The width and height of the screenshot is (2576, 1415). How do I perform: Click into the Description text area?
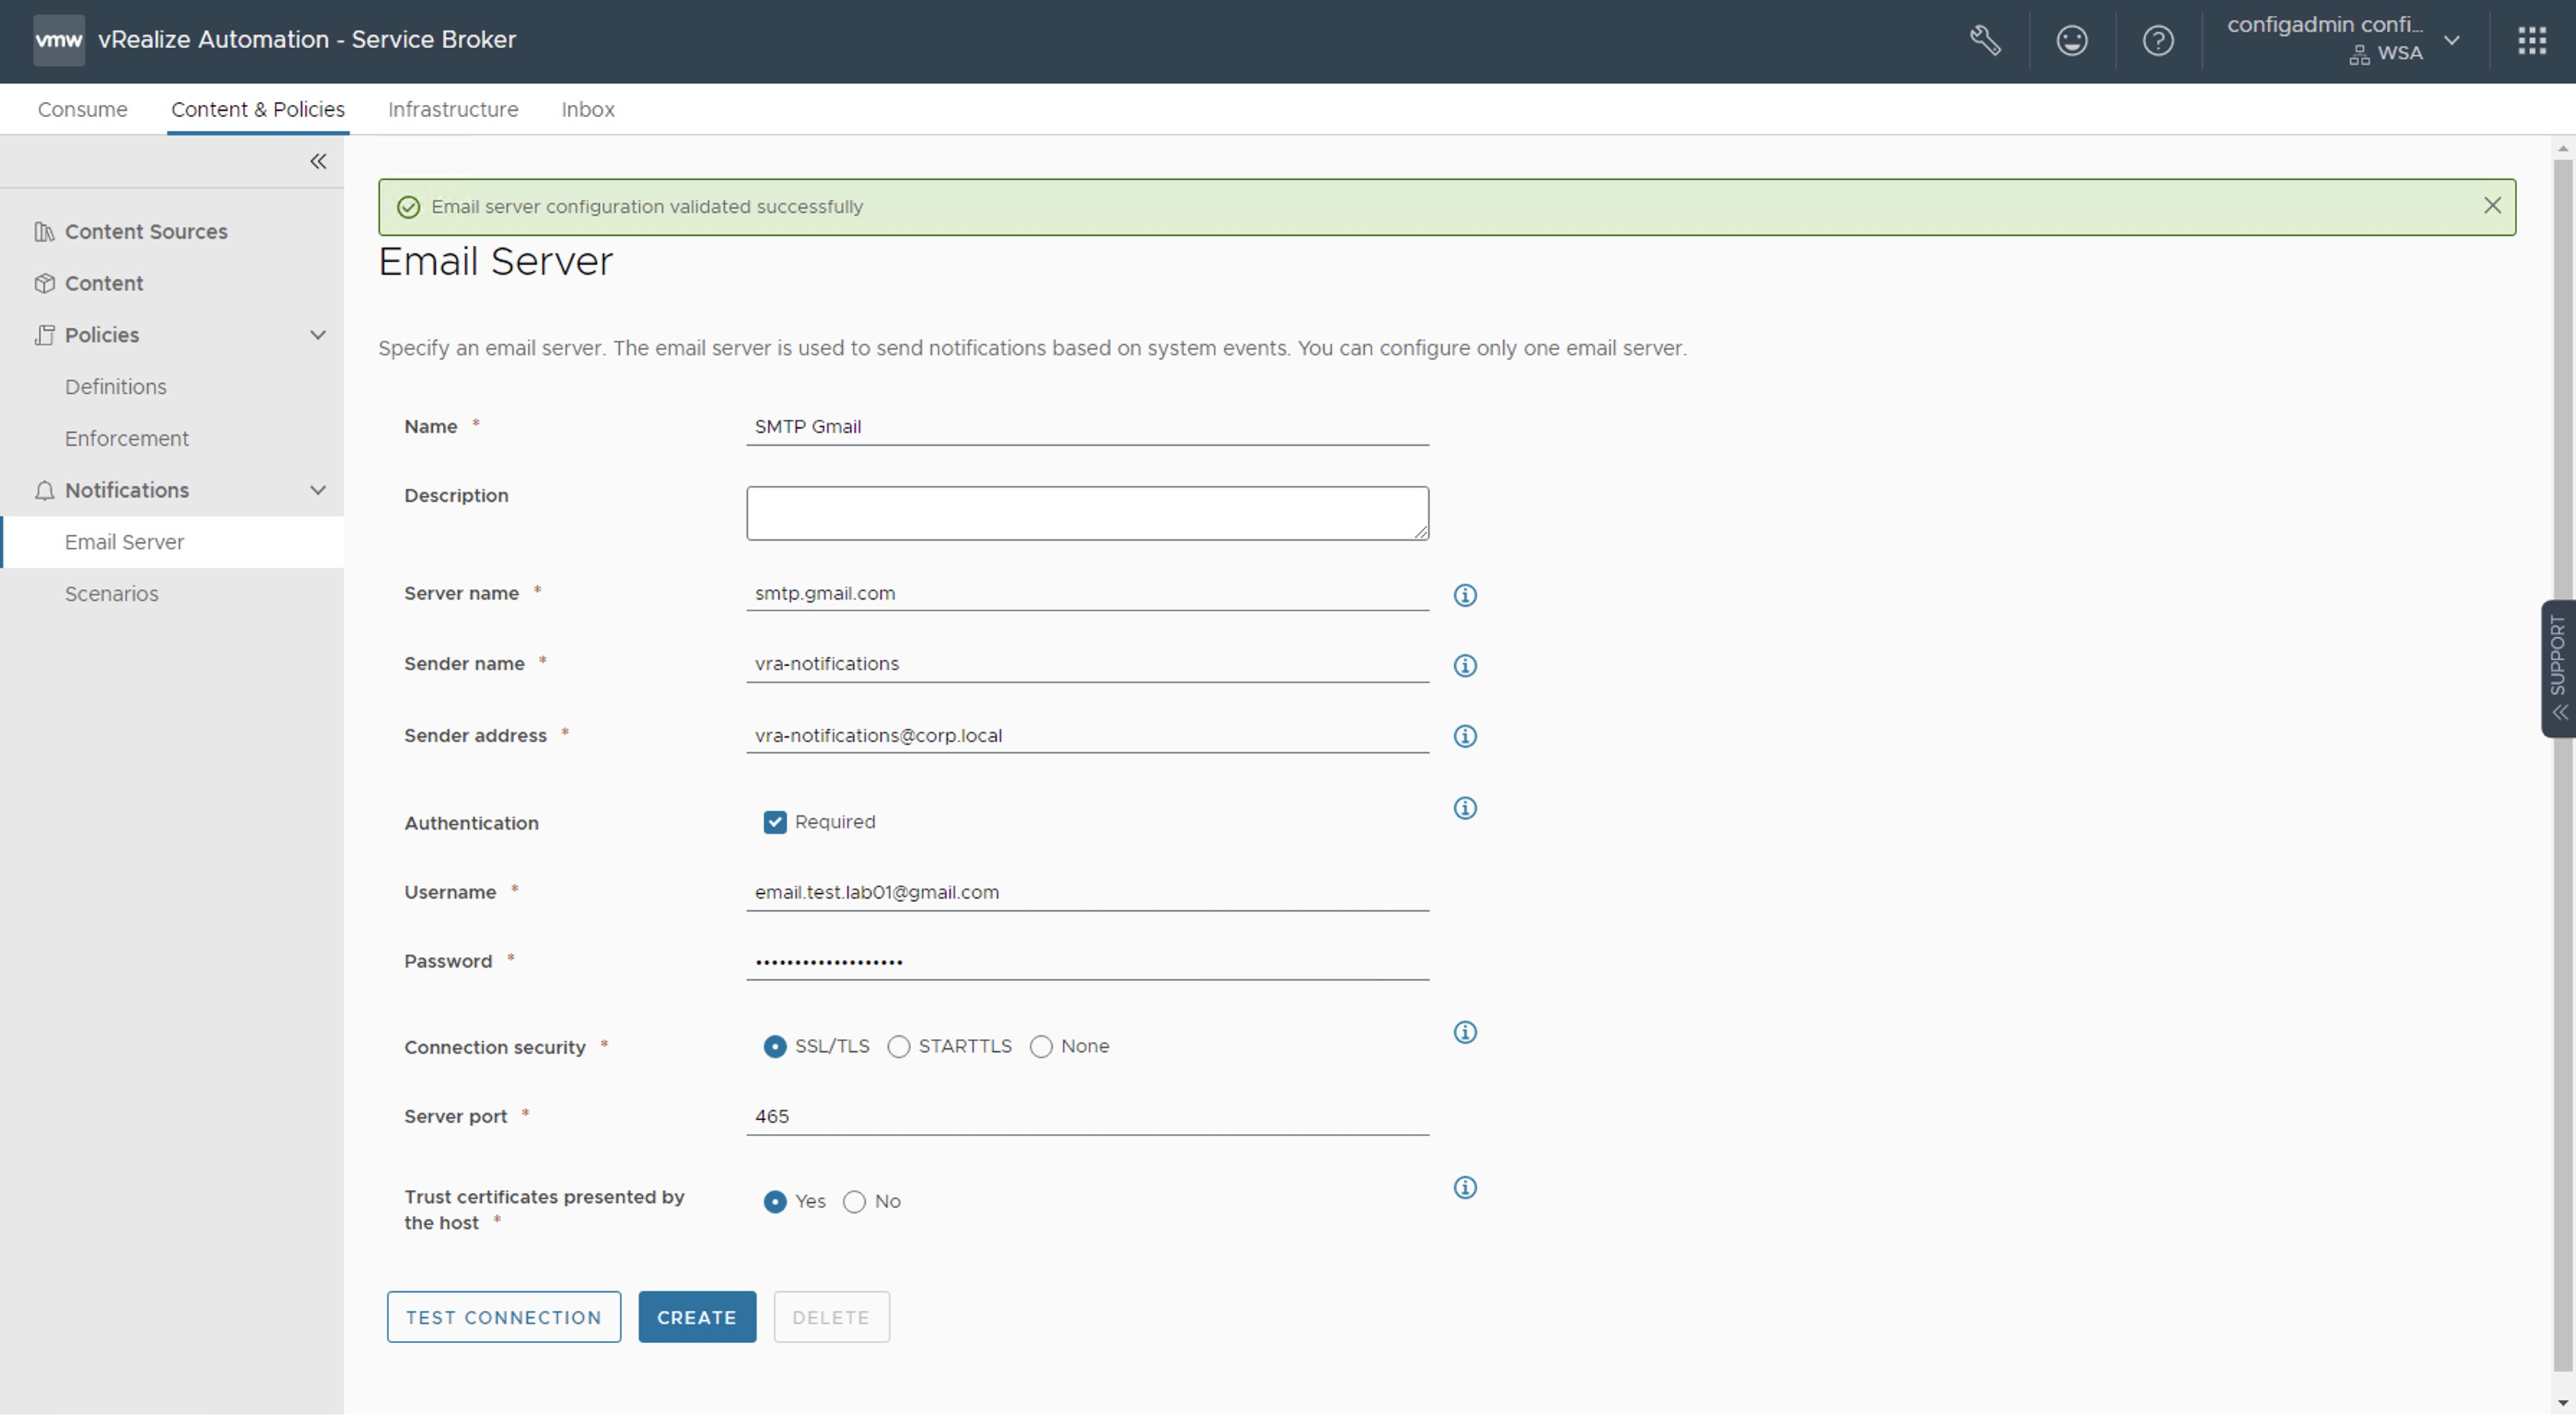point(1086,513)
